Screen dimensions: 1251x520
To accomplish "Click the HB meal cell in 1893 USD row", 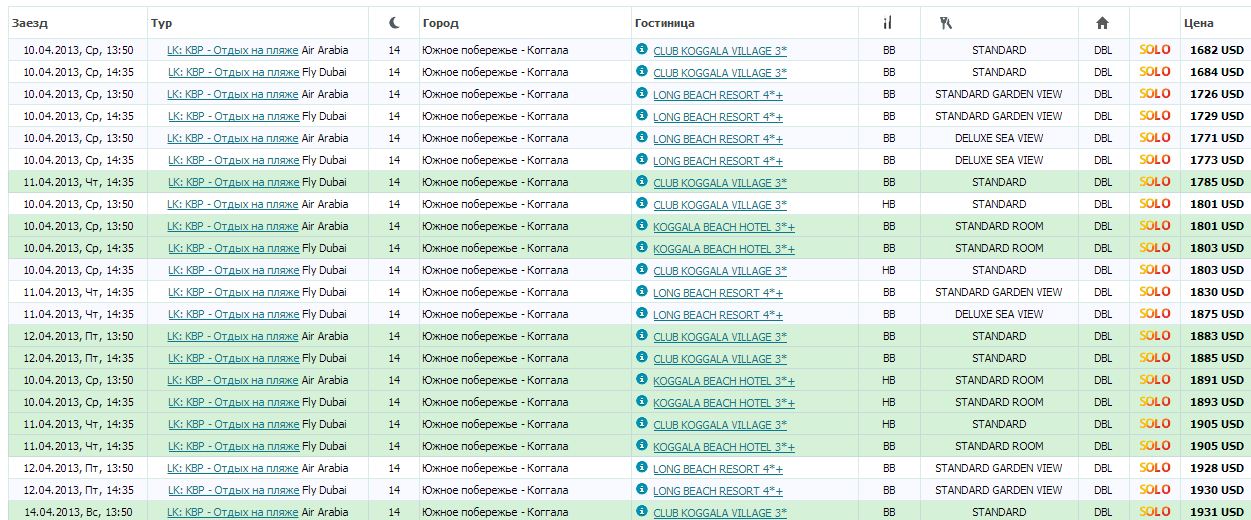I will (x=889, y=402).
